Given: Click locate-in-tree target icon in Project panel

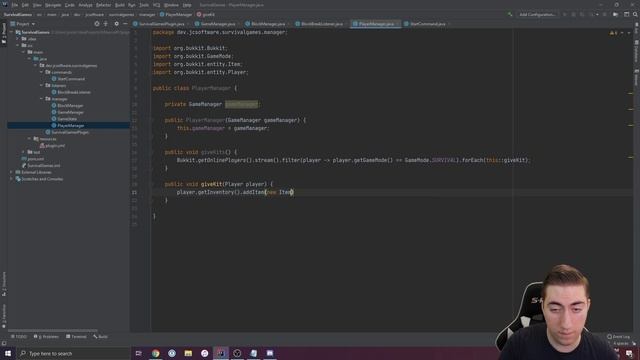Looking at the screenshot, I should click(x=97, y=24).
